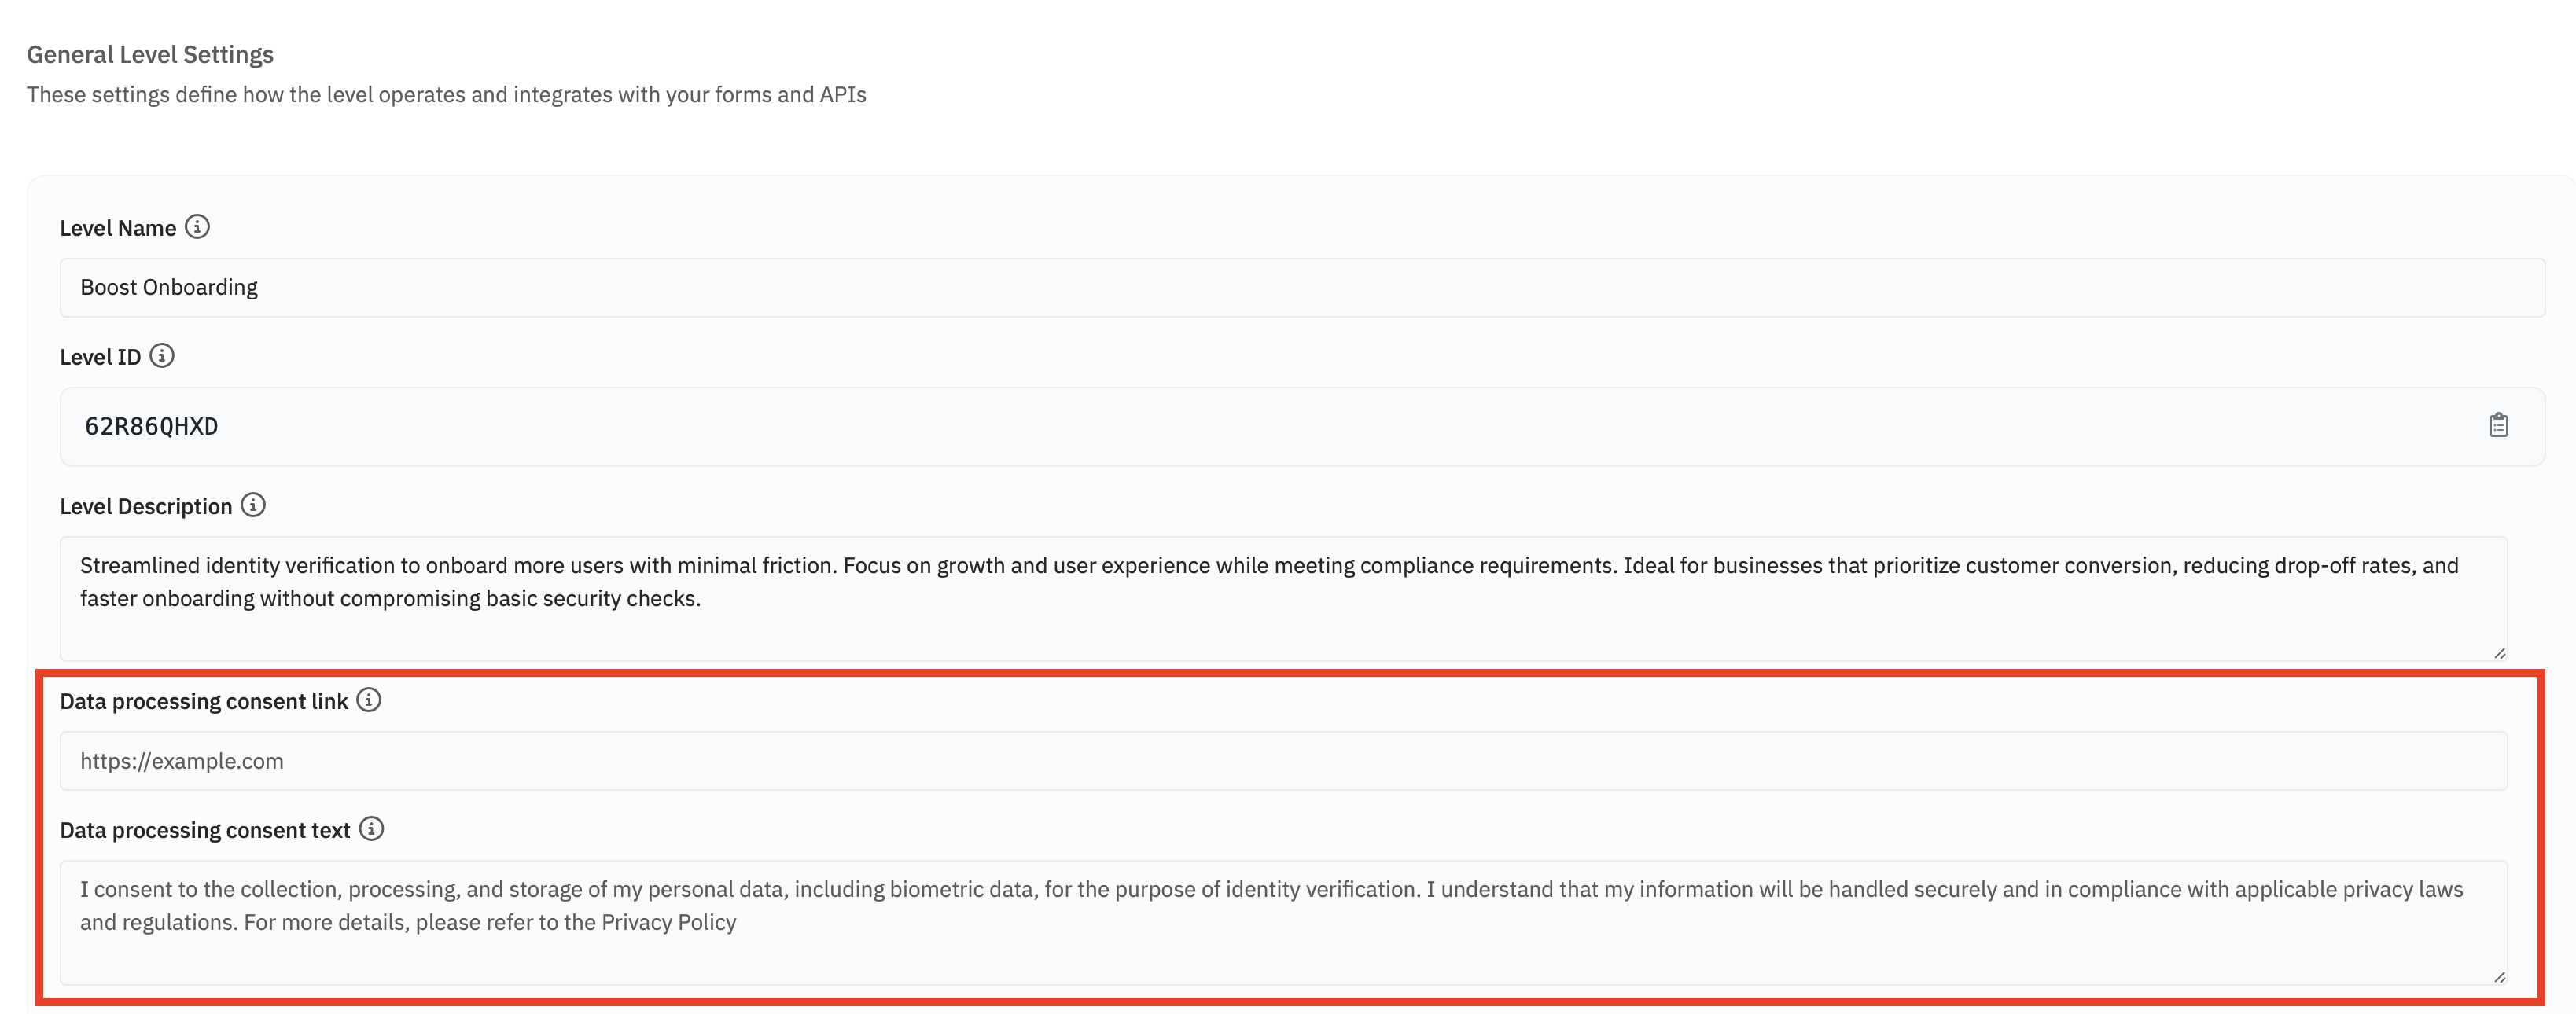This screenshot has height=1014, width=2576.
Task: Click info icon next to Data processing consent text
Action: (x=371, y=829)
